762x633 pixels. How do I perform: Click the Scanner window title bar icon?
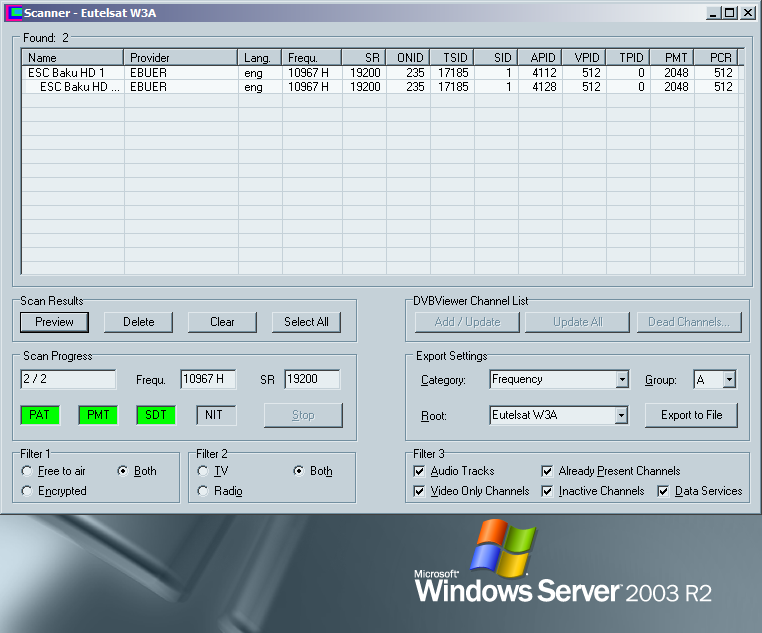(16, 13)
